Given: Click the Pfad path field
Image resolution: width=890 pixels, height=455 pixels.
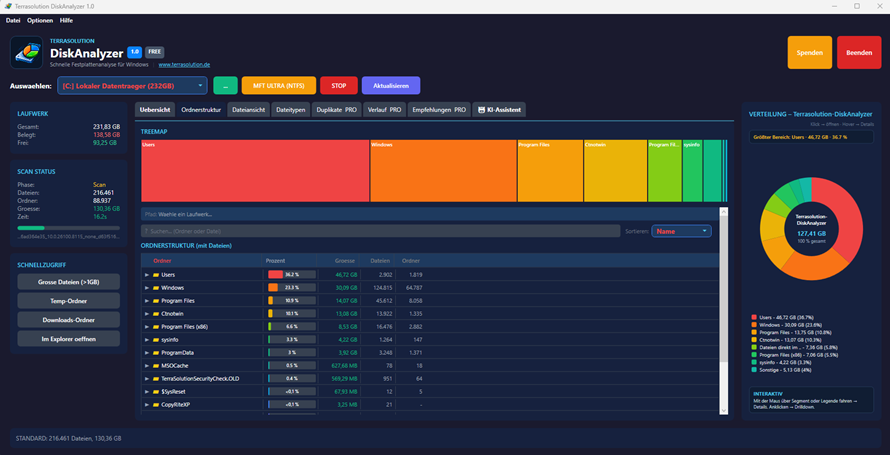Looking at the screenshot, I should tap(430, 214).
